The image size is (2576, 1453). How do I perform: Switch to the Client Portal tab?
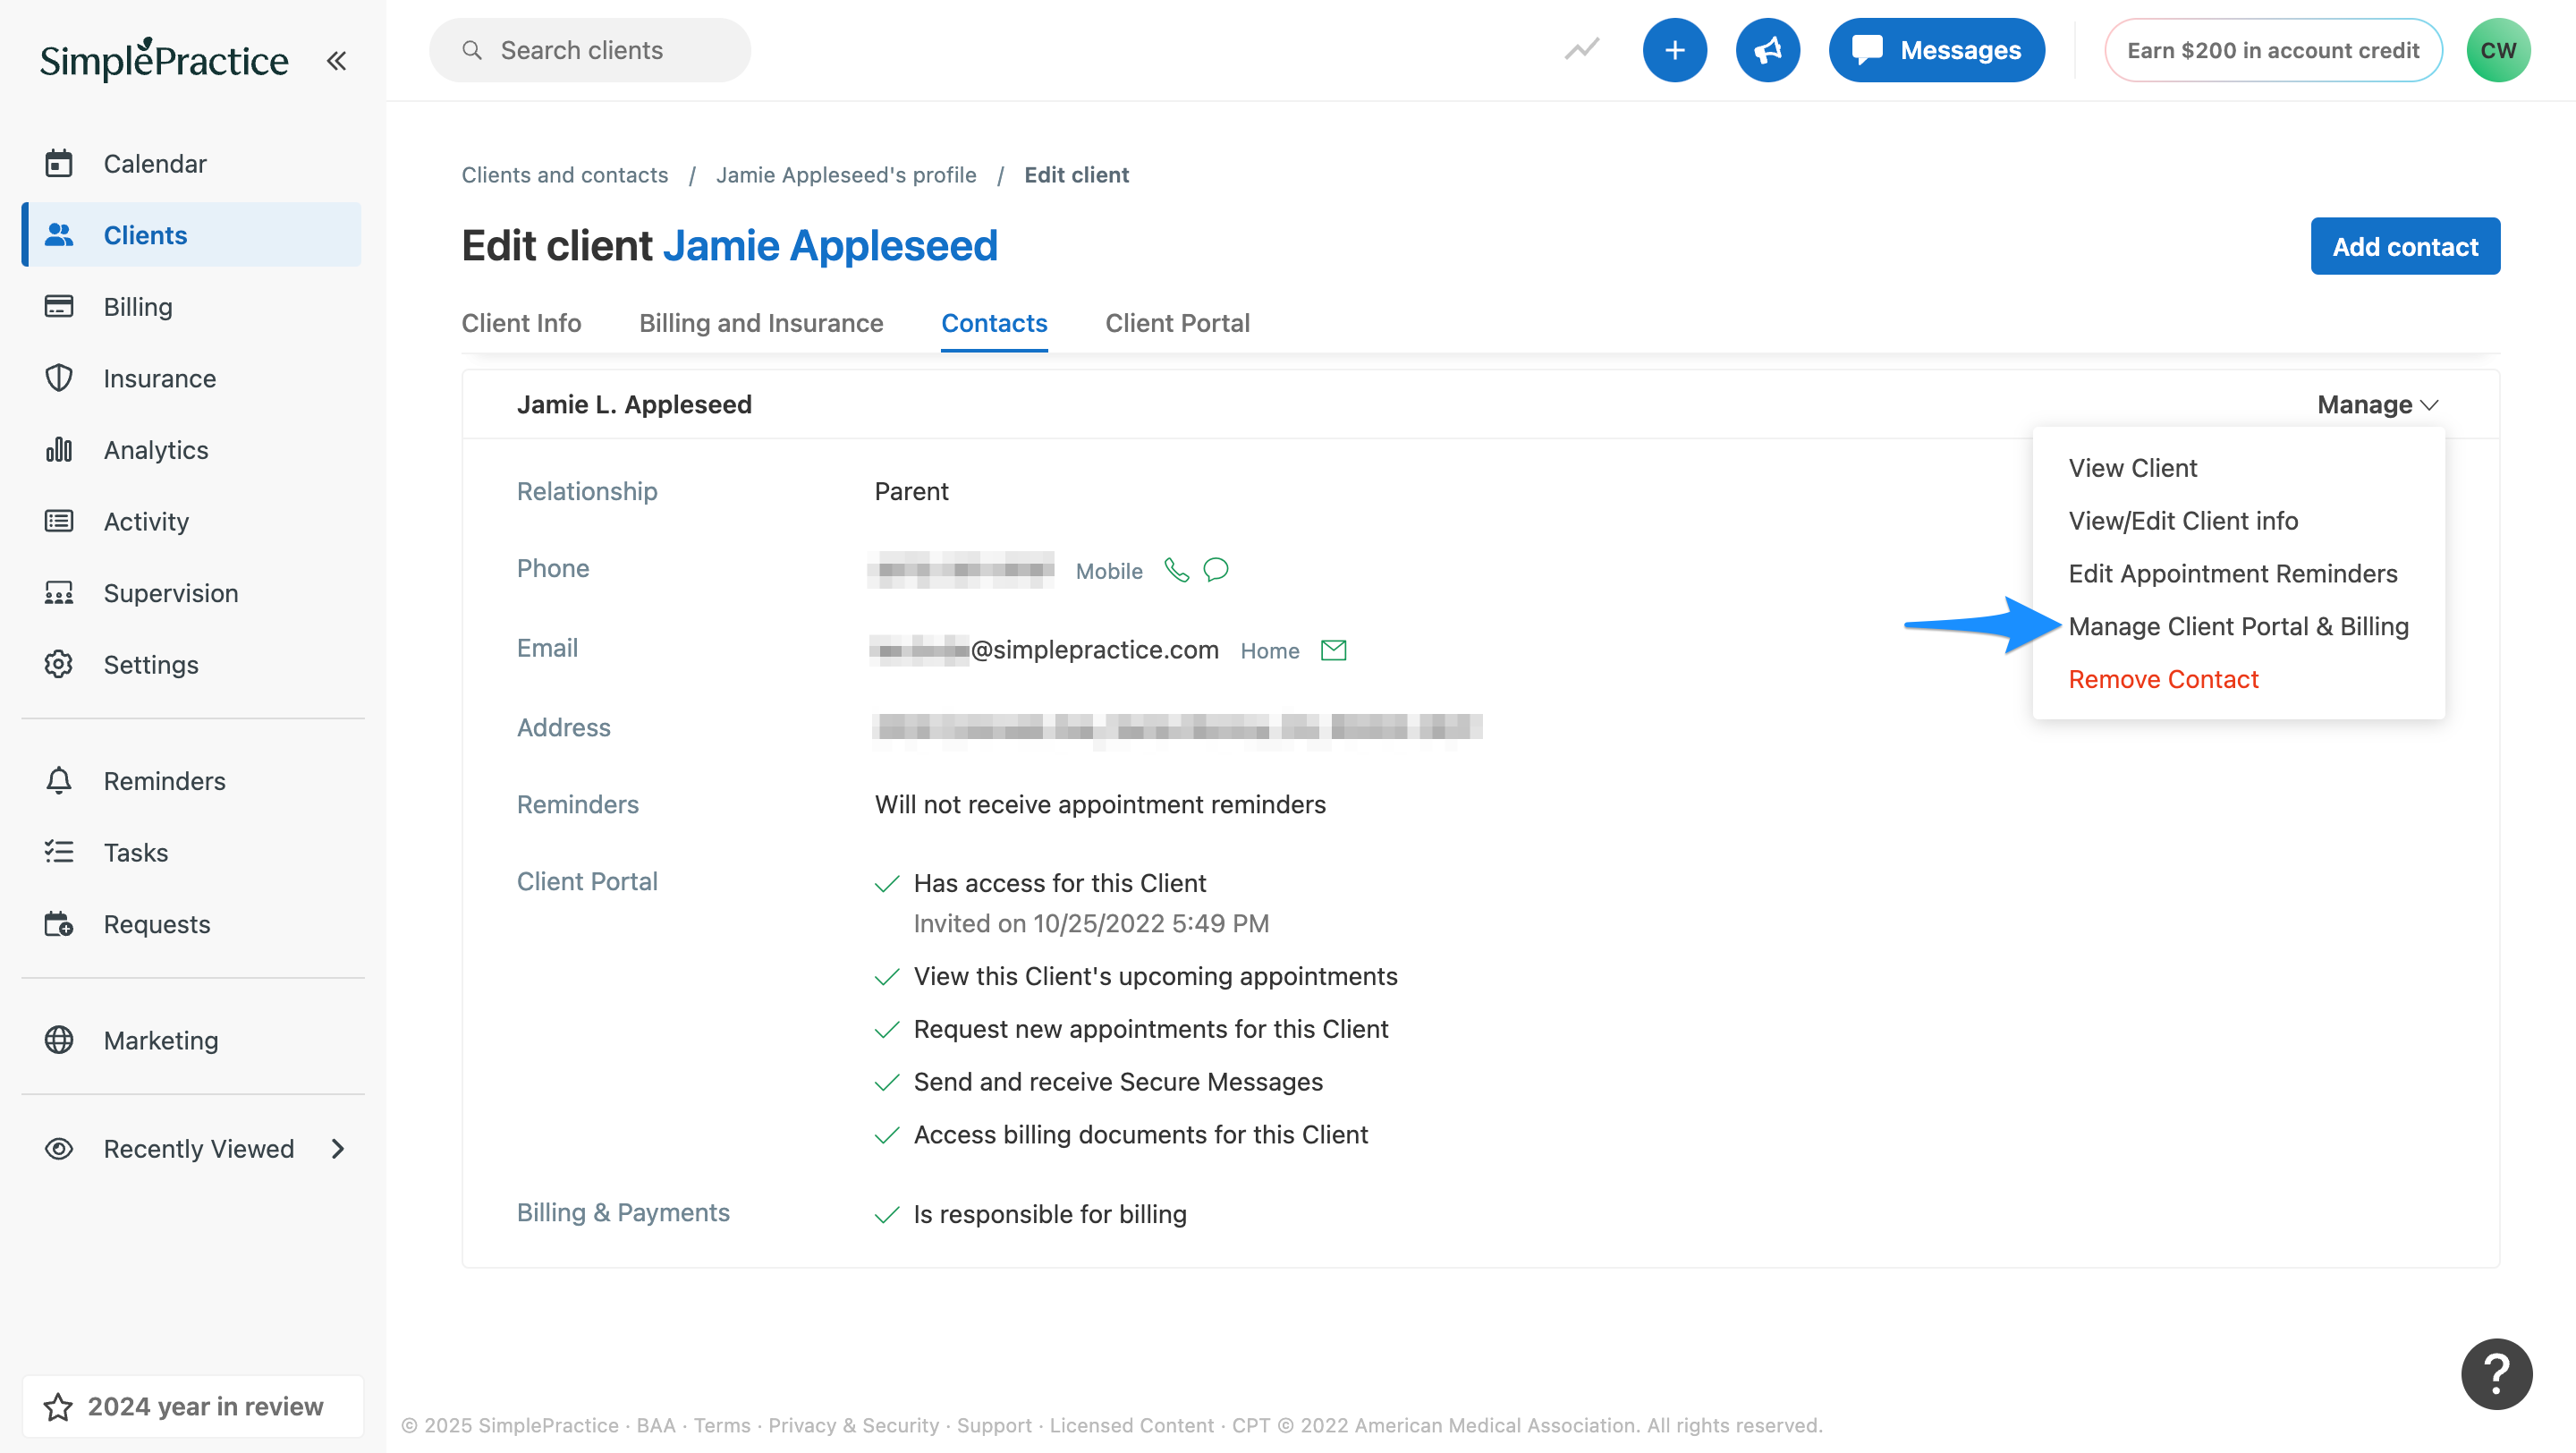(x=1177, y=323)
